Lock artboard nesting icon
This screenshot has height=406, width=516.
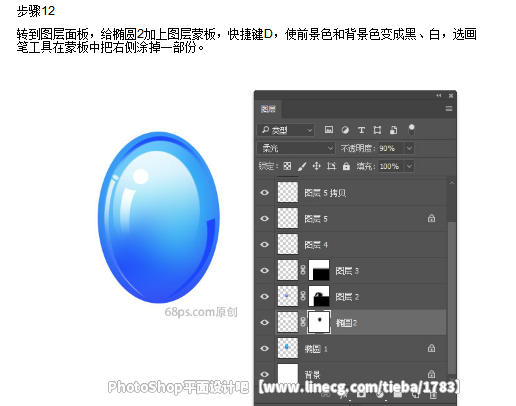[x=331, y=166]
